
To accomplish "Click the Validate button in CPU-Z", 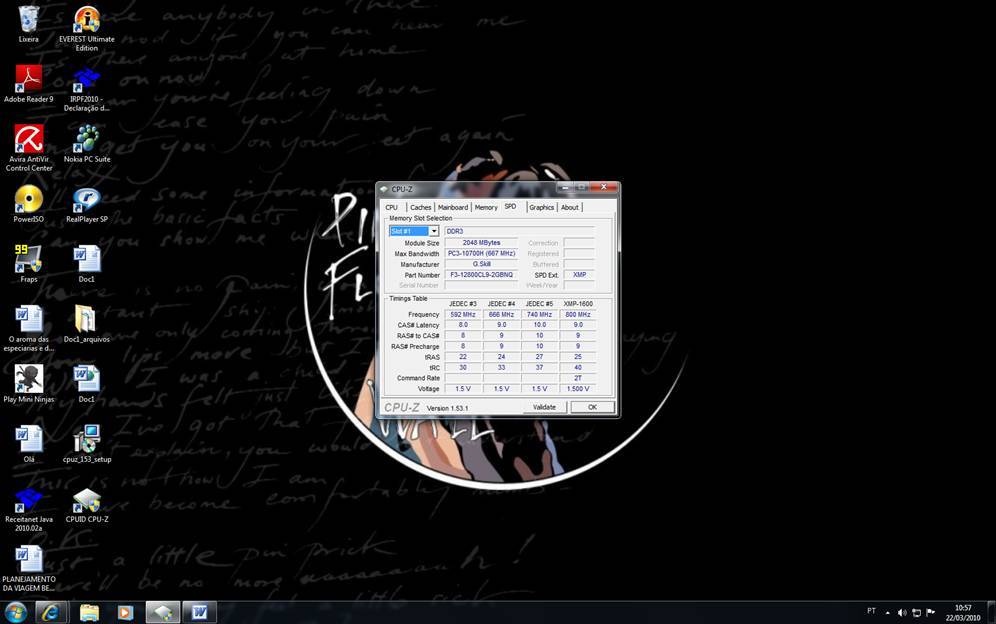I will click(544, 407).
